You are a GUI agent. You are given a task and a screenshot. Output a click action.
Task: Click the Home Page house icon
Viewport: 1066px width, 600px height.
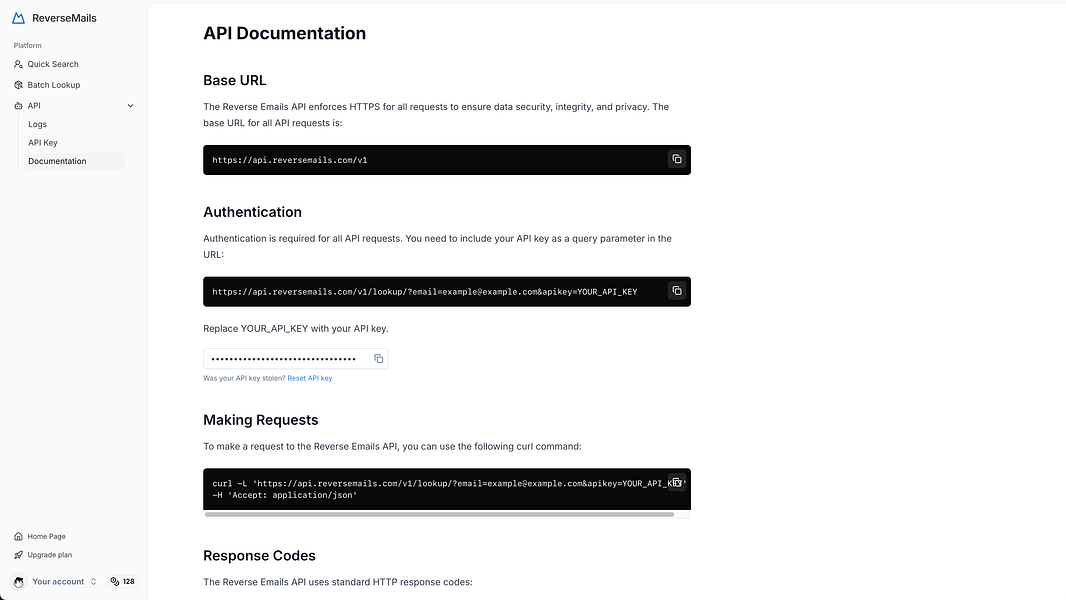pyautogui.click(x=18, y=536)
